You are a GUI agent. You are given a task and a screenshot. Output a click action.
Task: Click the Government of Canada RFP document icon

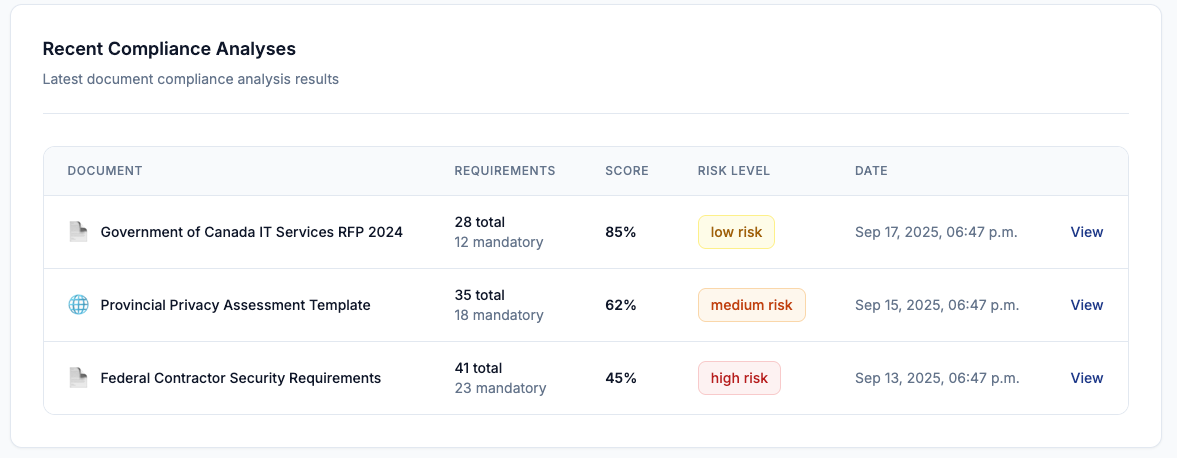[78, 232]
